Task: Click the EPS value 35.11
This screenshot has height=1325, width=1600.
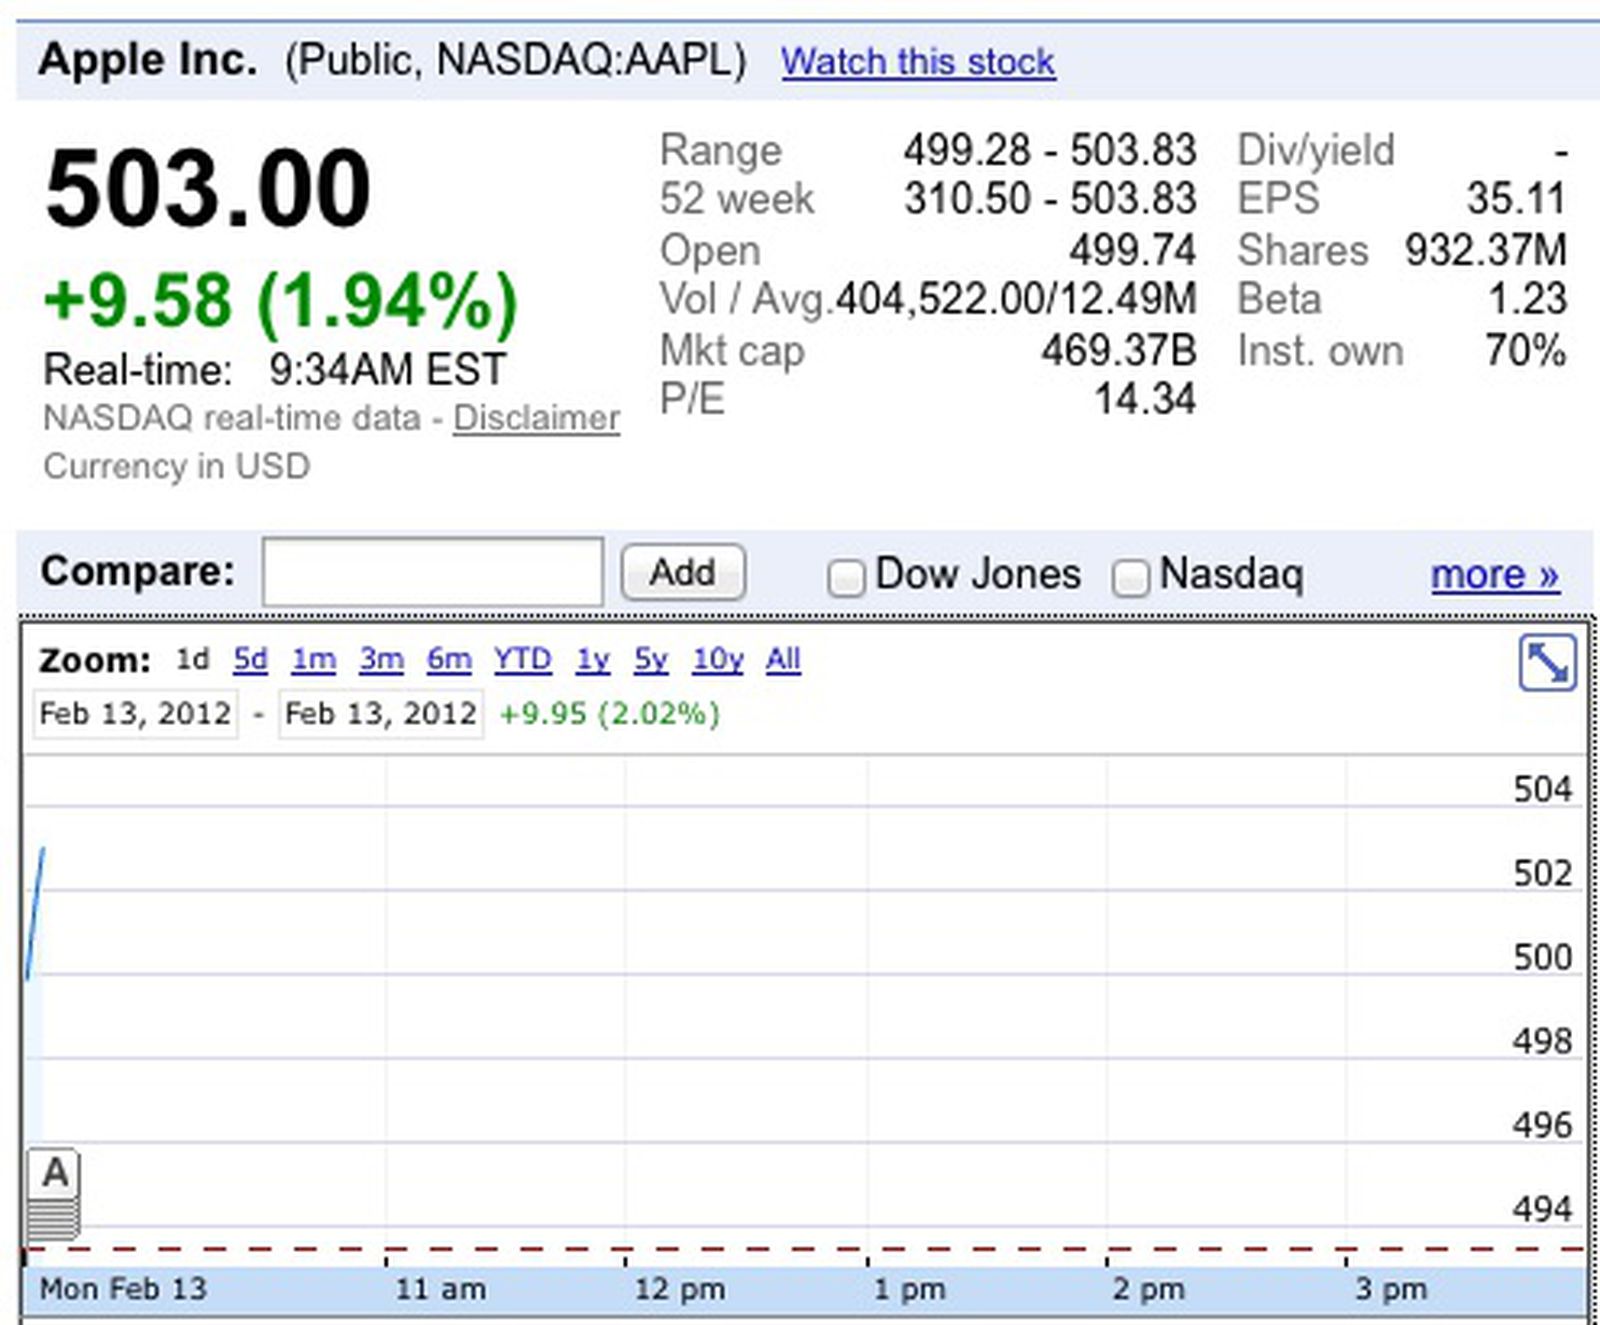Action: pyautogui.click(x=1516, y=198)
